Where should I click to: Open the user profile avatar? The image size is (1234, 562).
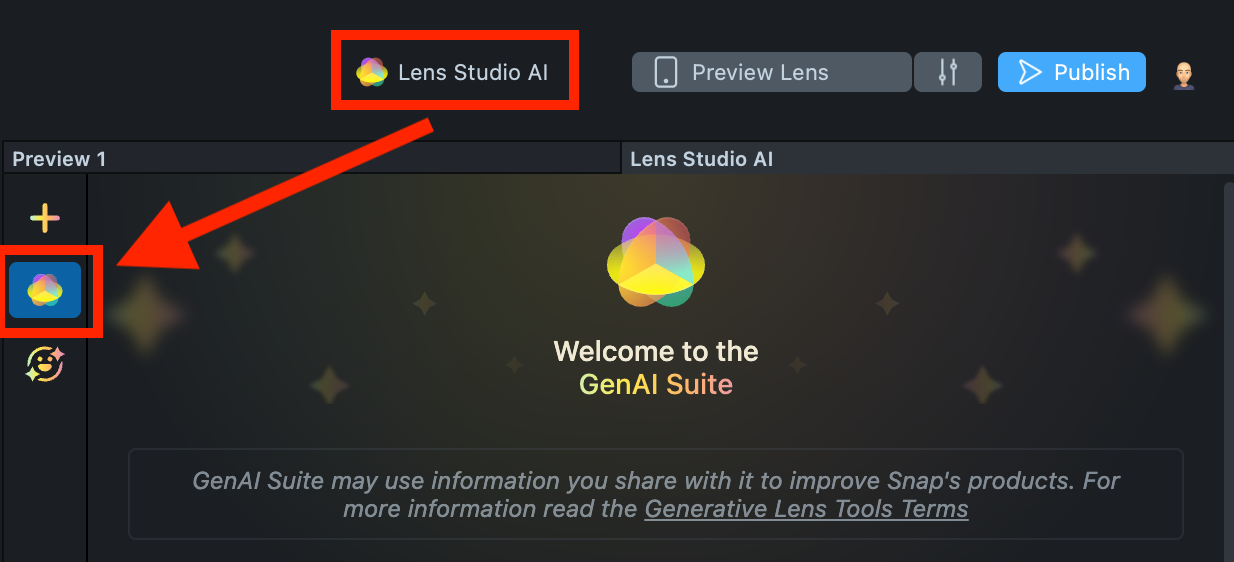tap(1184, 74)
